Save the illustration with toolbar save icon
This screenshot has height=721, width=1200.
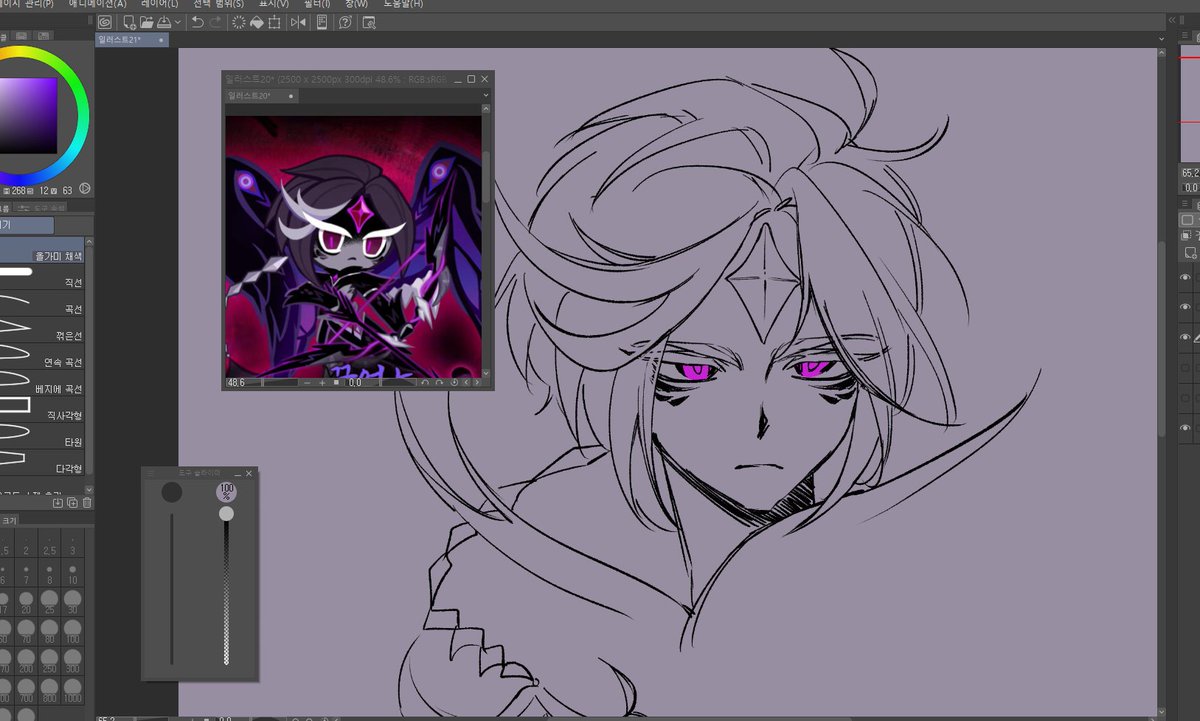click(164, 22)
